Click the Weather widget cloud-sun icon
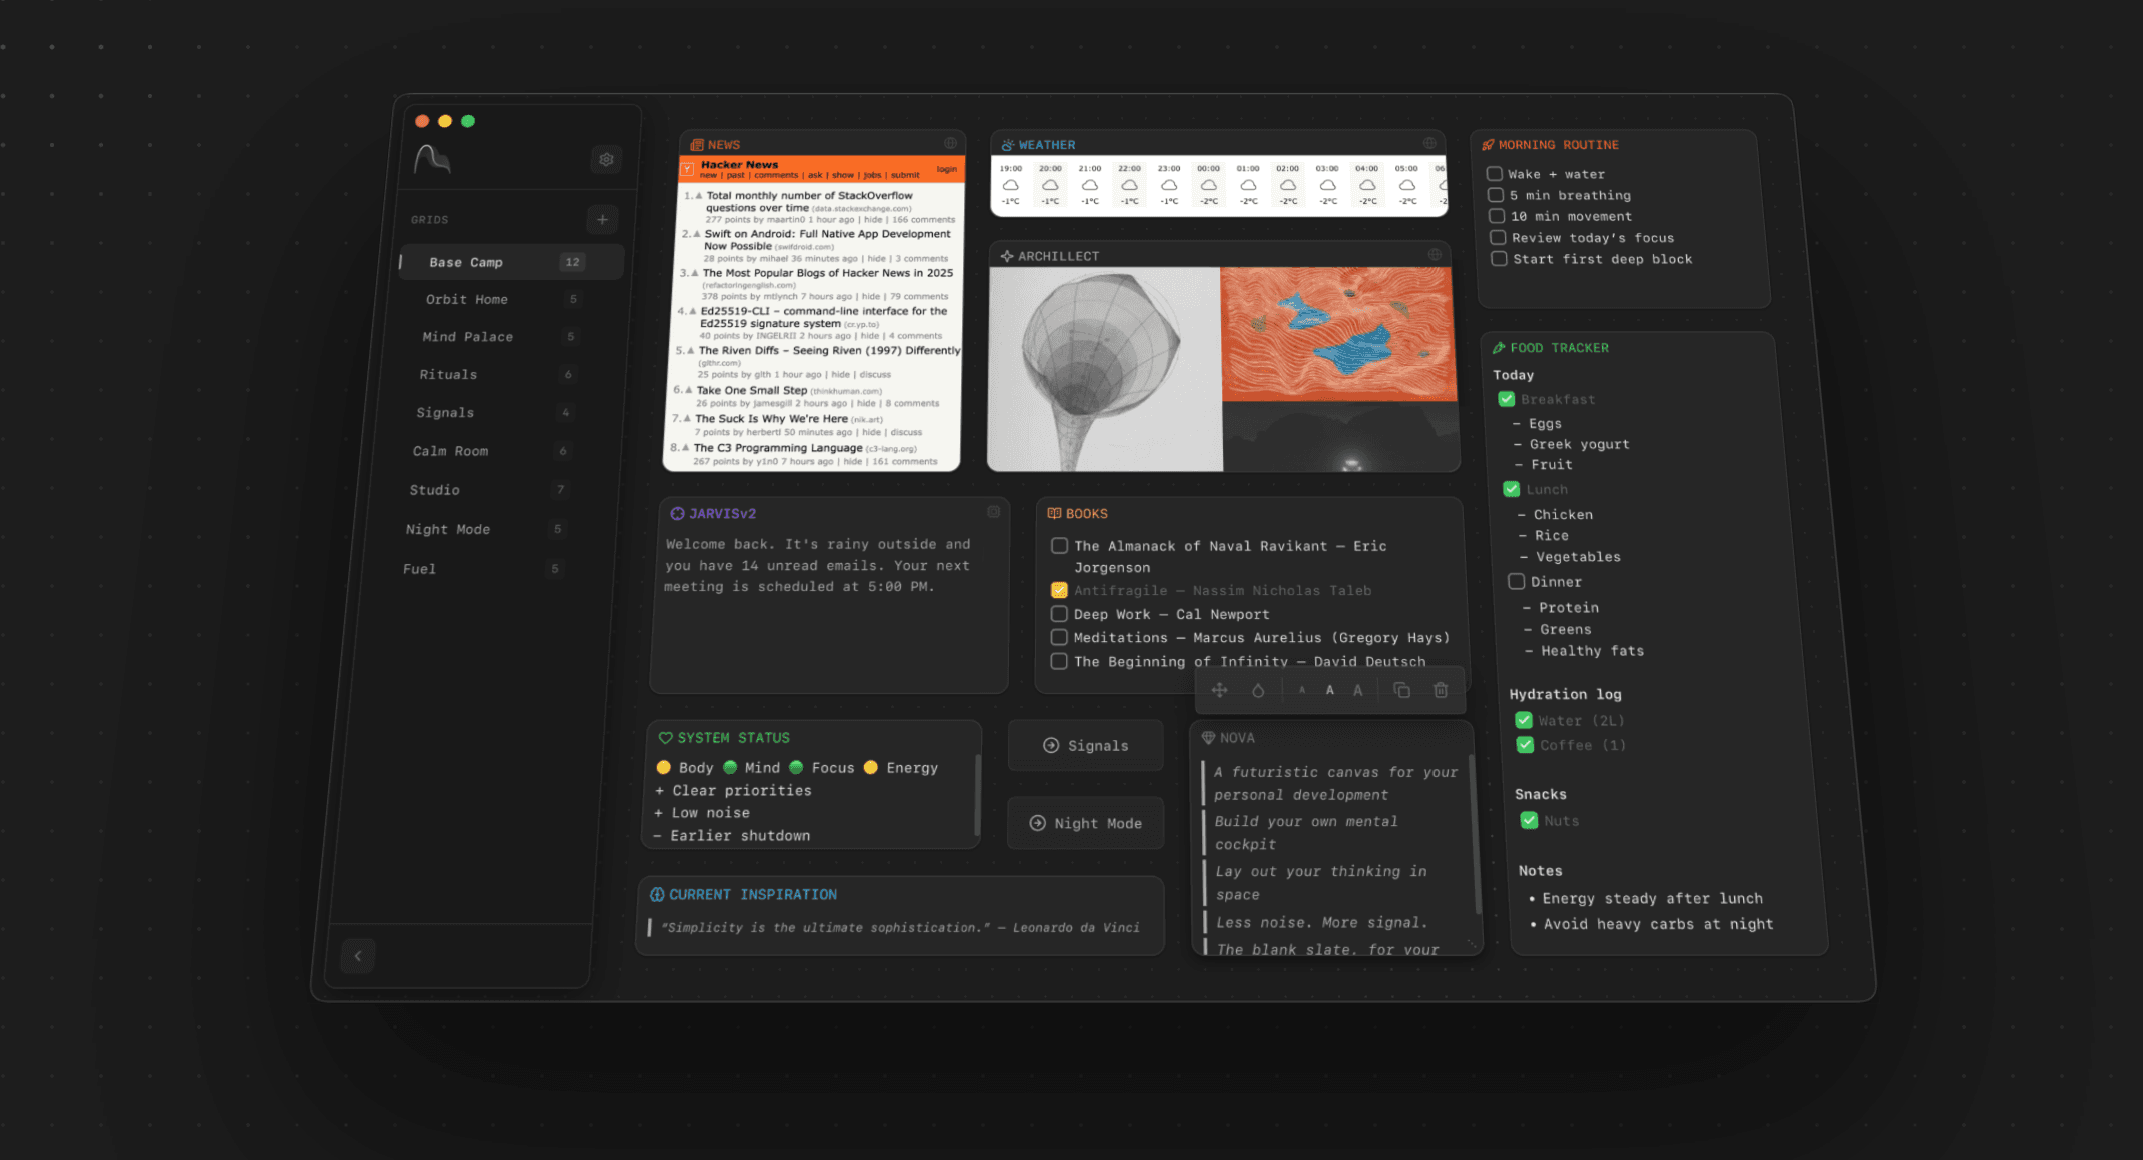Viewport: 2143px width, 1160px height. click(1008, 145)
